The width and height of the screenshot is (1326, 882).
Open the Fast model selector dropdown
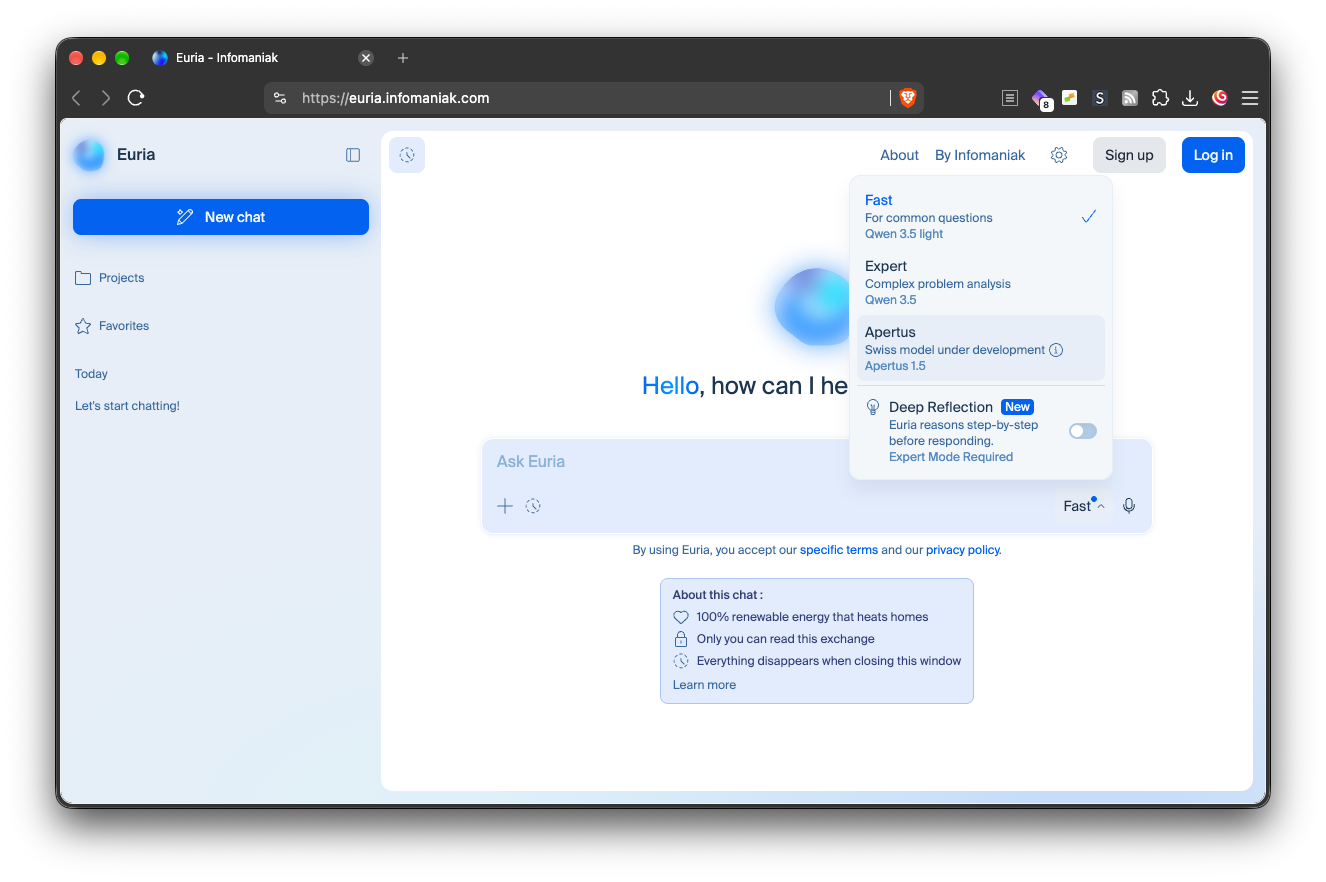click(x=1084, y=506)
